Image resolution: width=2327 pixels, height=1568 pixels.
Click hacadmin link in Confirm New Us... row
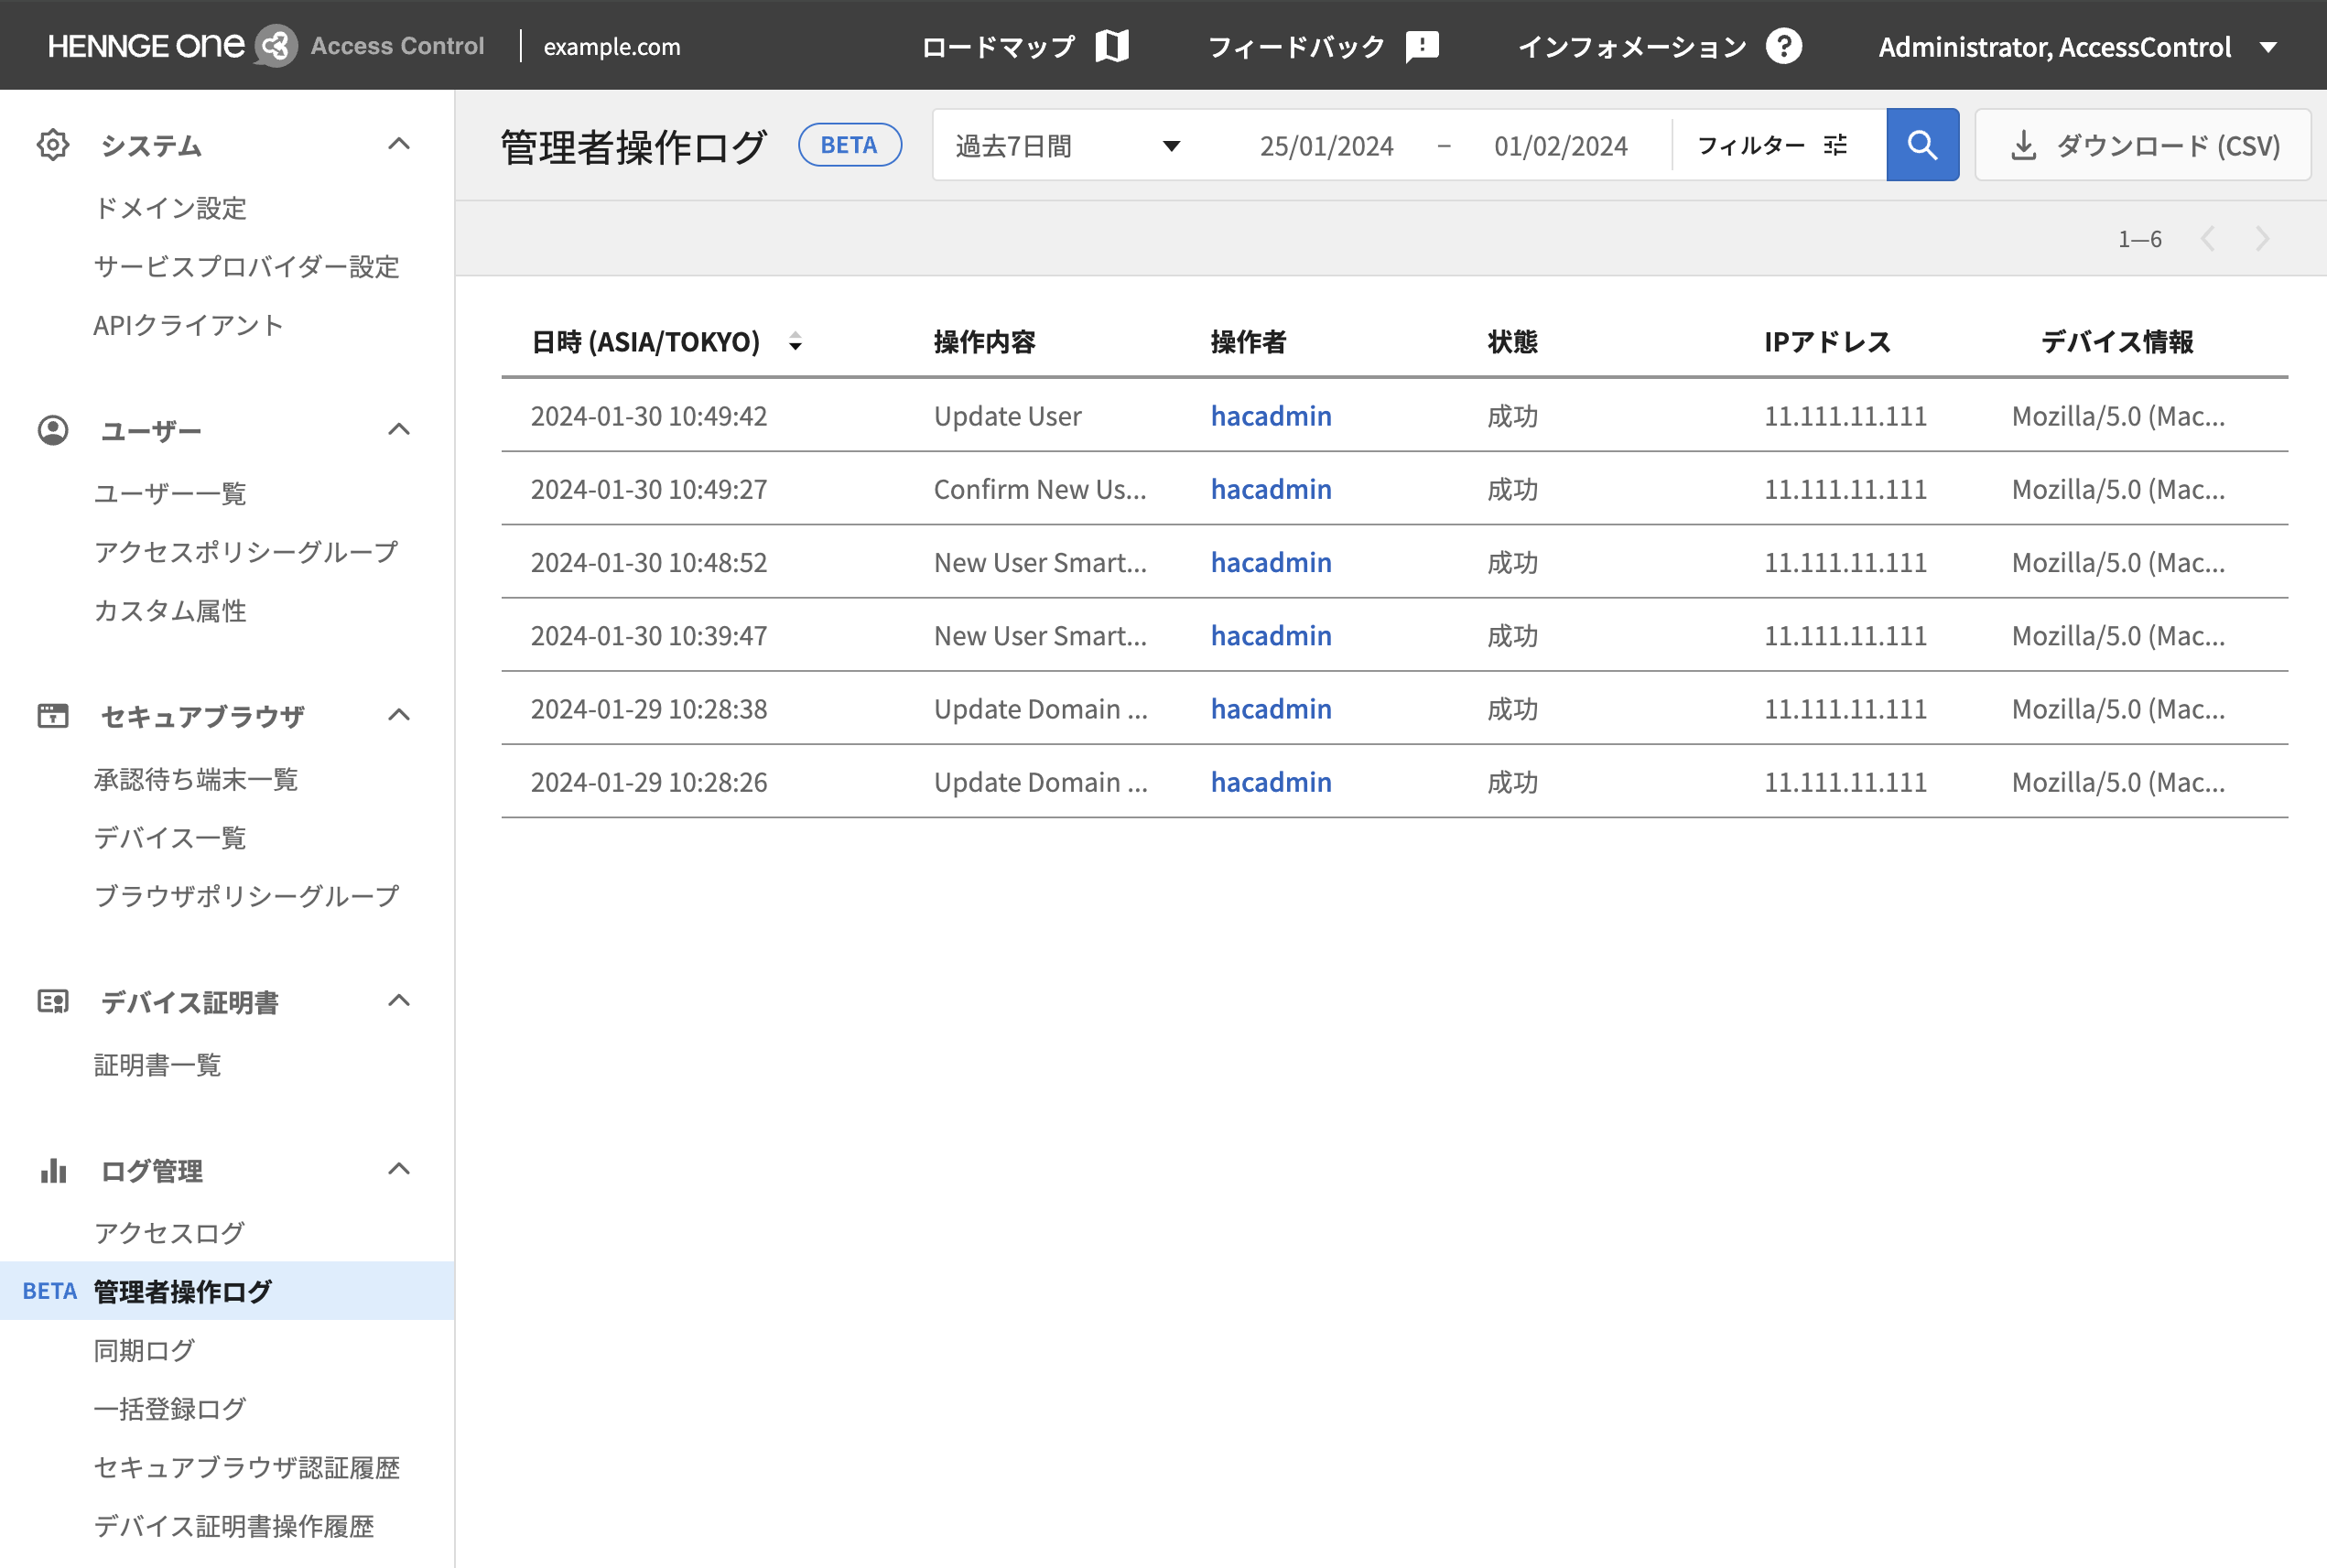tap(1271, 489)
